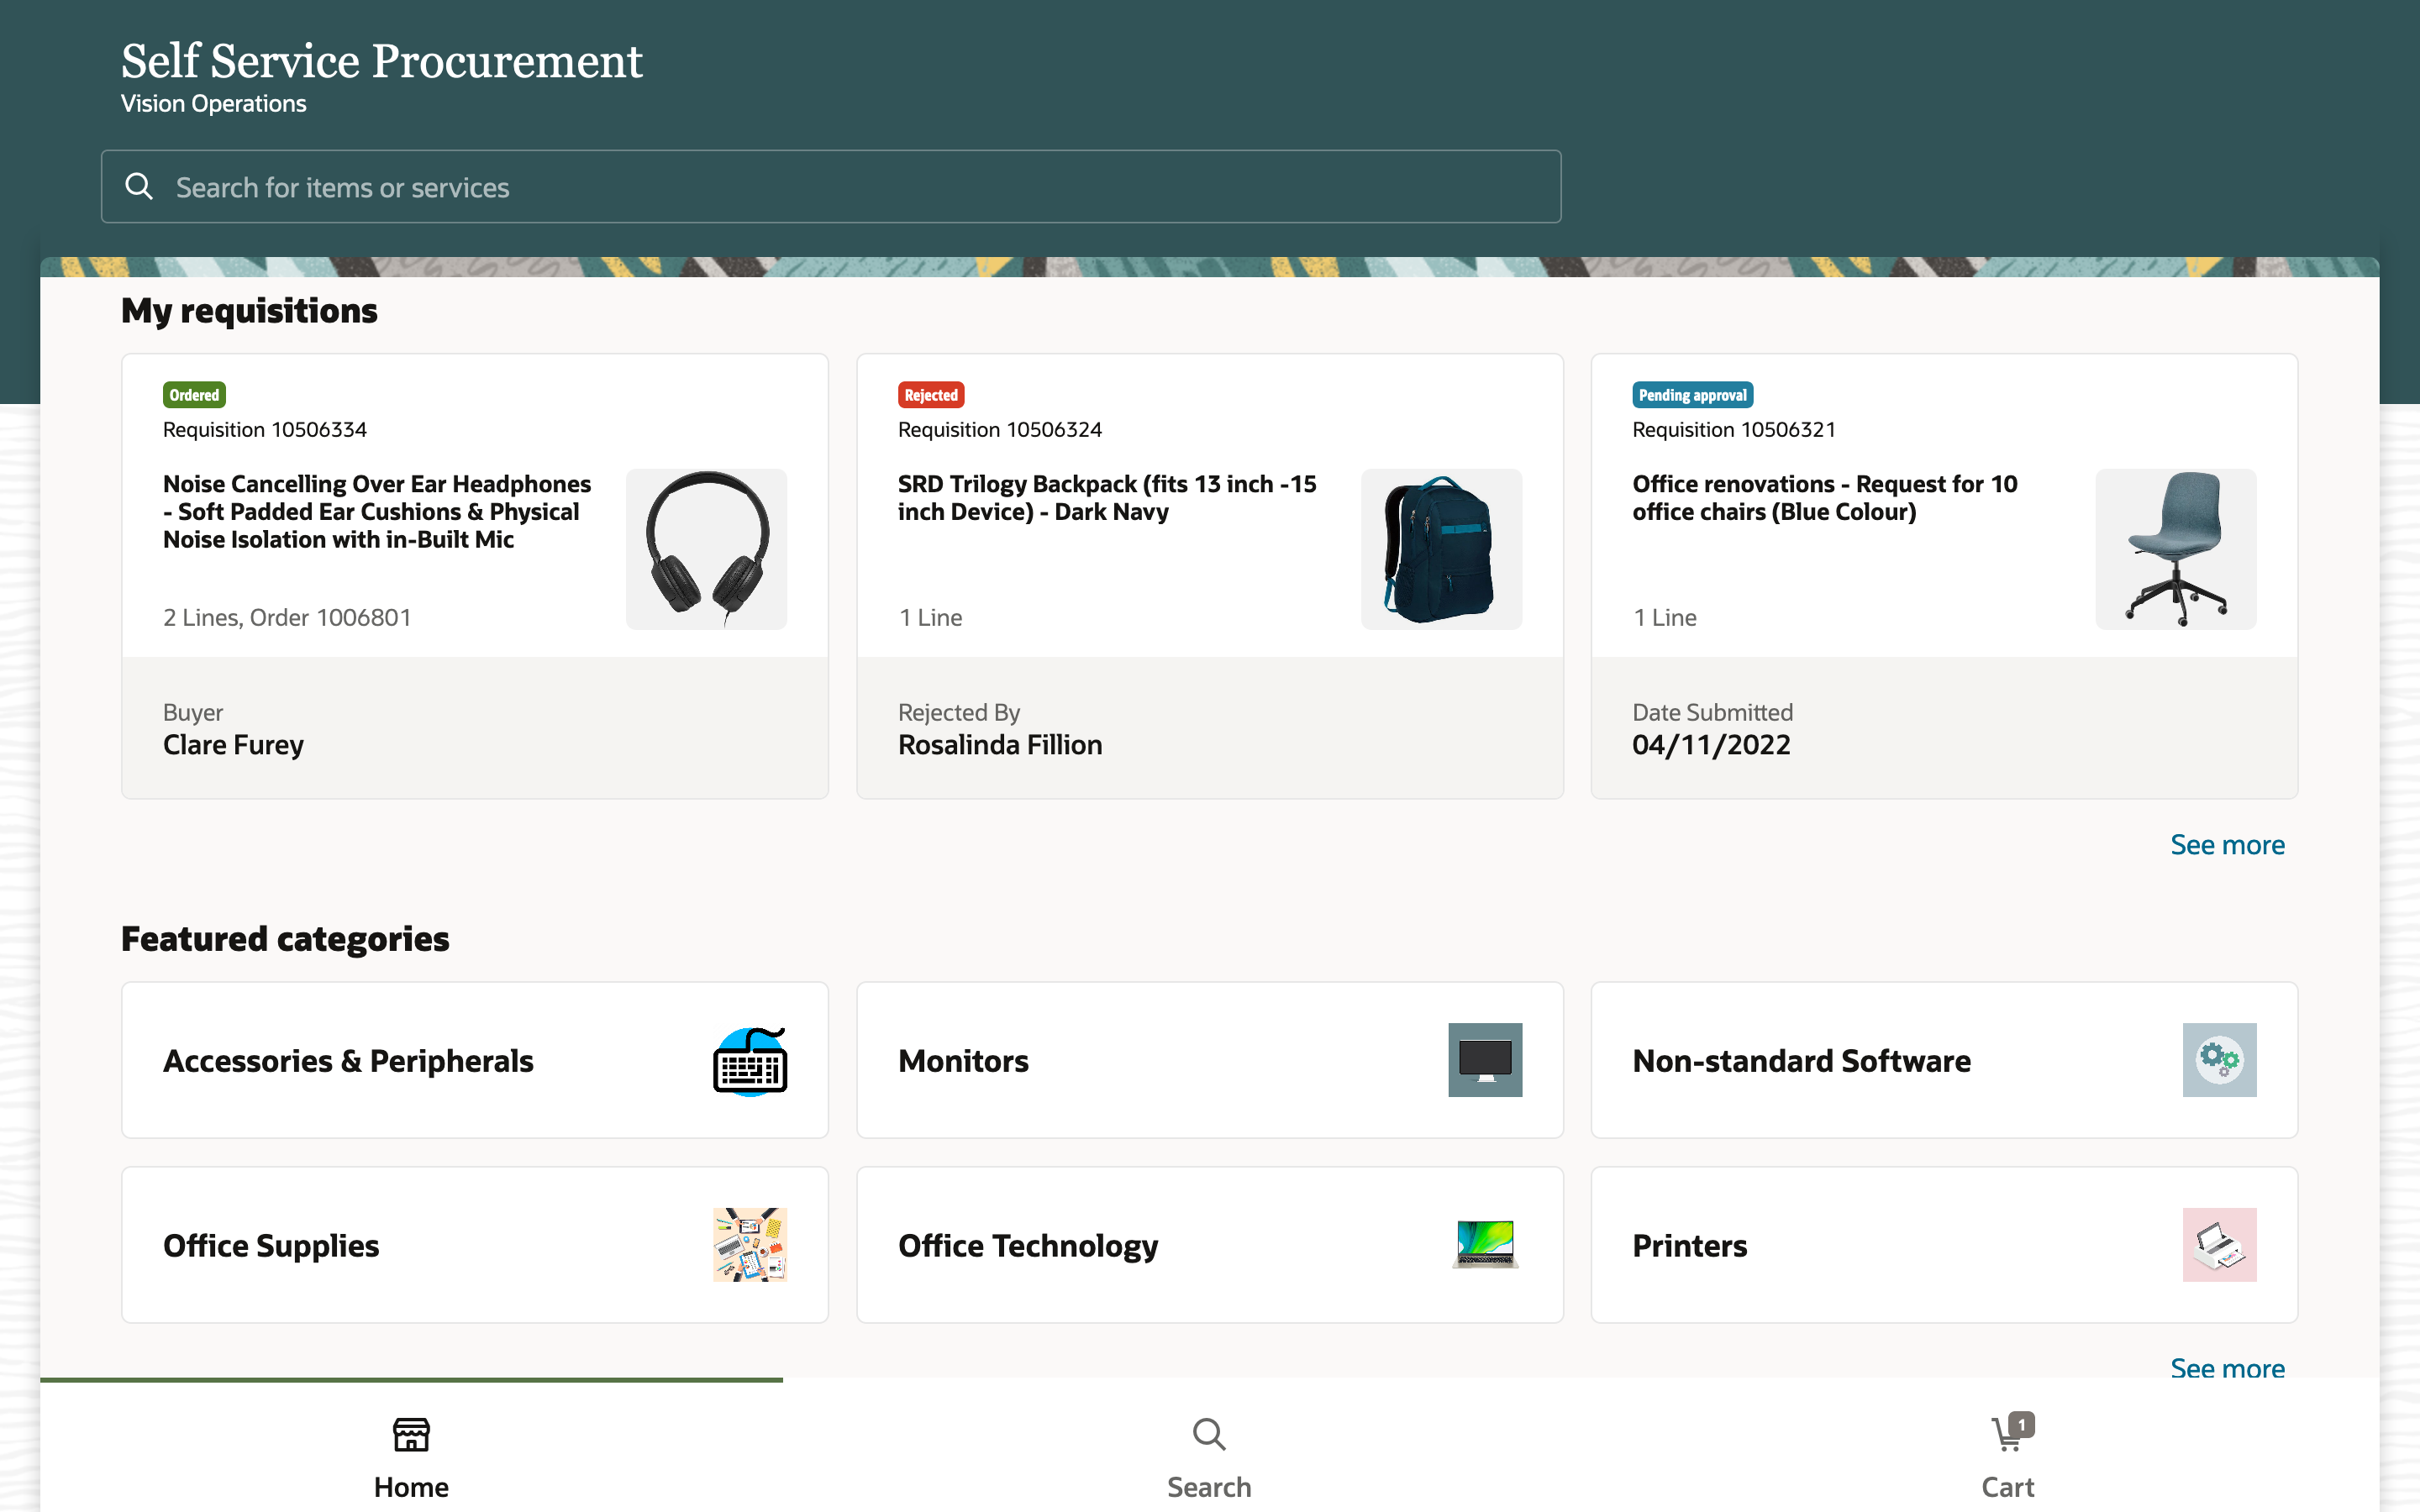Open the Office Technology category

(1209, 1245)
